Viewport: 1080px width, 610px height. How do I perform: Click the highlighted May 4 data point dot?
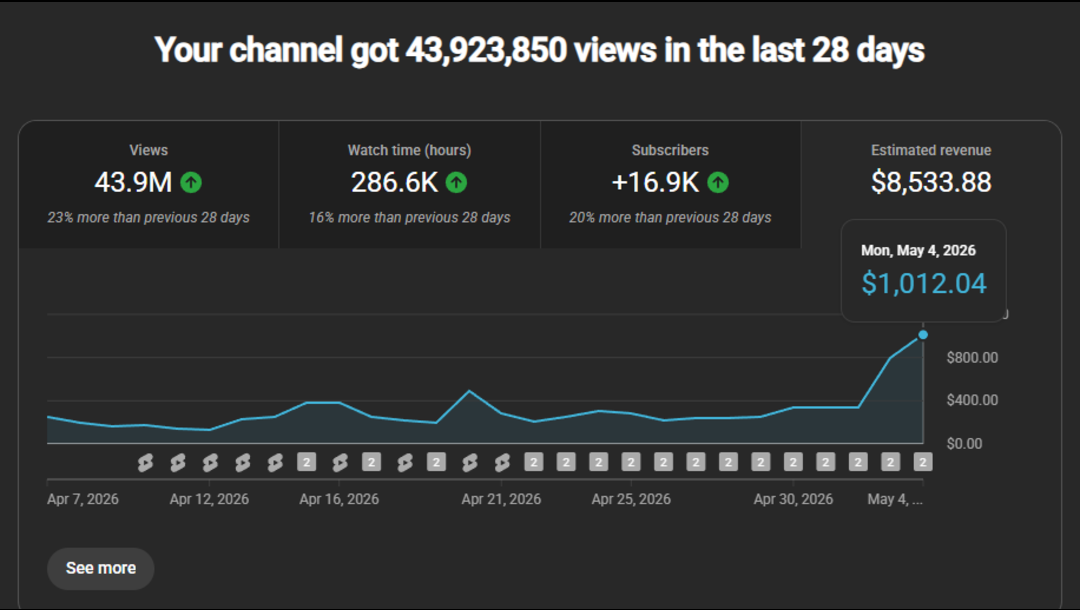(x=923, y=335)
